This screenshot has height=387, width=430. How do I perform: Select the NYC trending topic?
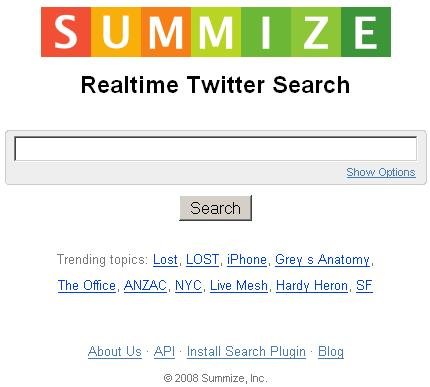(x=188, y=286)
